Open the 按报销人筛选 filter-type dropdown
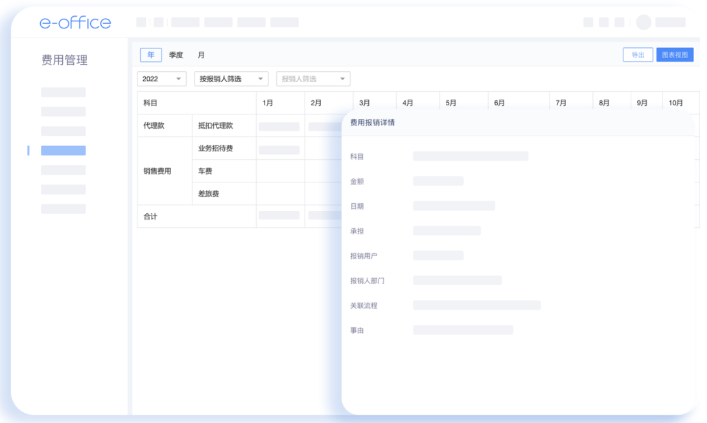The height and width of the screenshot is (423, 707). click(x=231, y=79)
